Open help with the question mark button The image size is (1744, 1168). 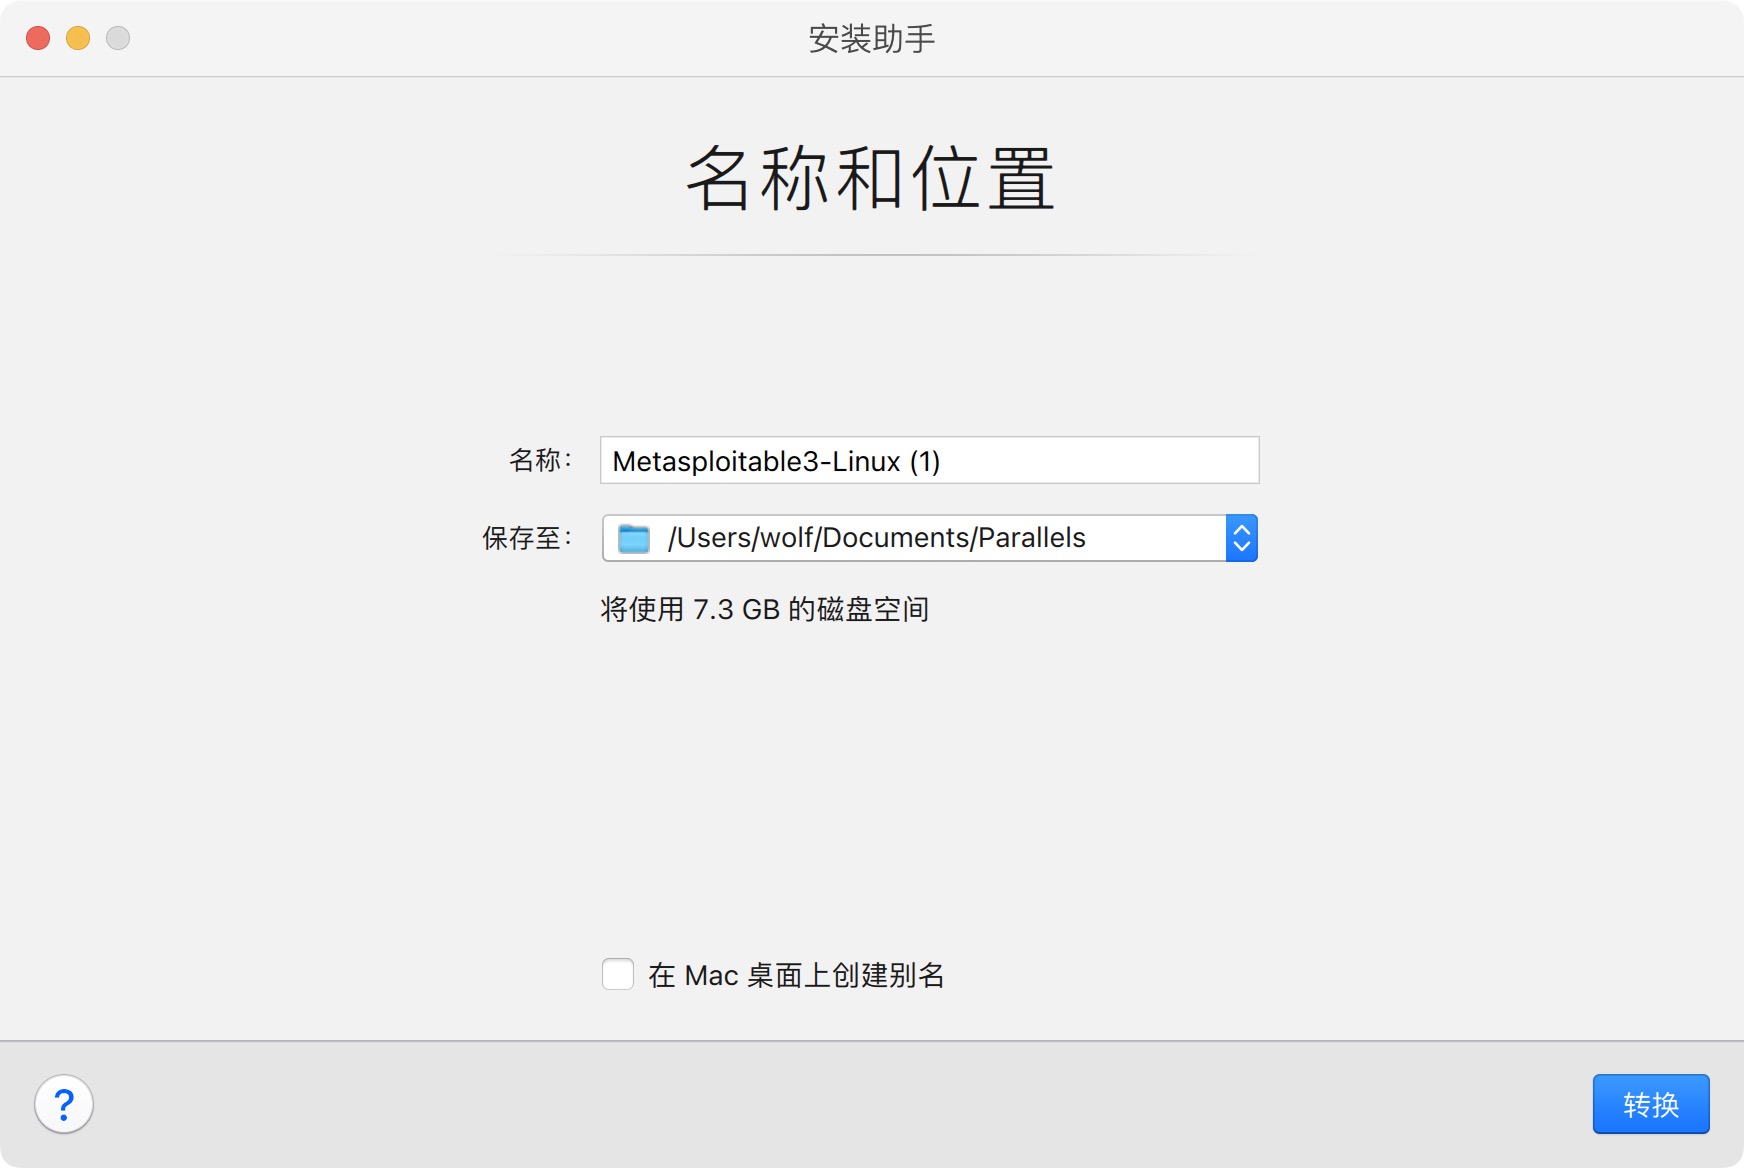(x=64, y=1104)
